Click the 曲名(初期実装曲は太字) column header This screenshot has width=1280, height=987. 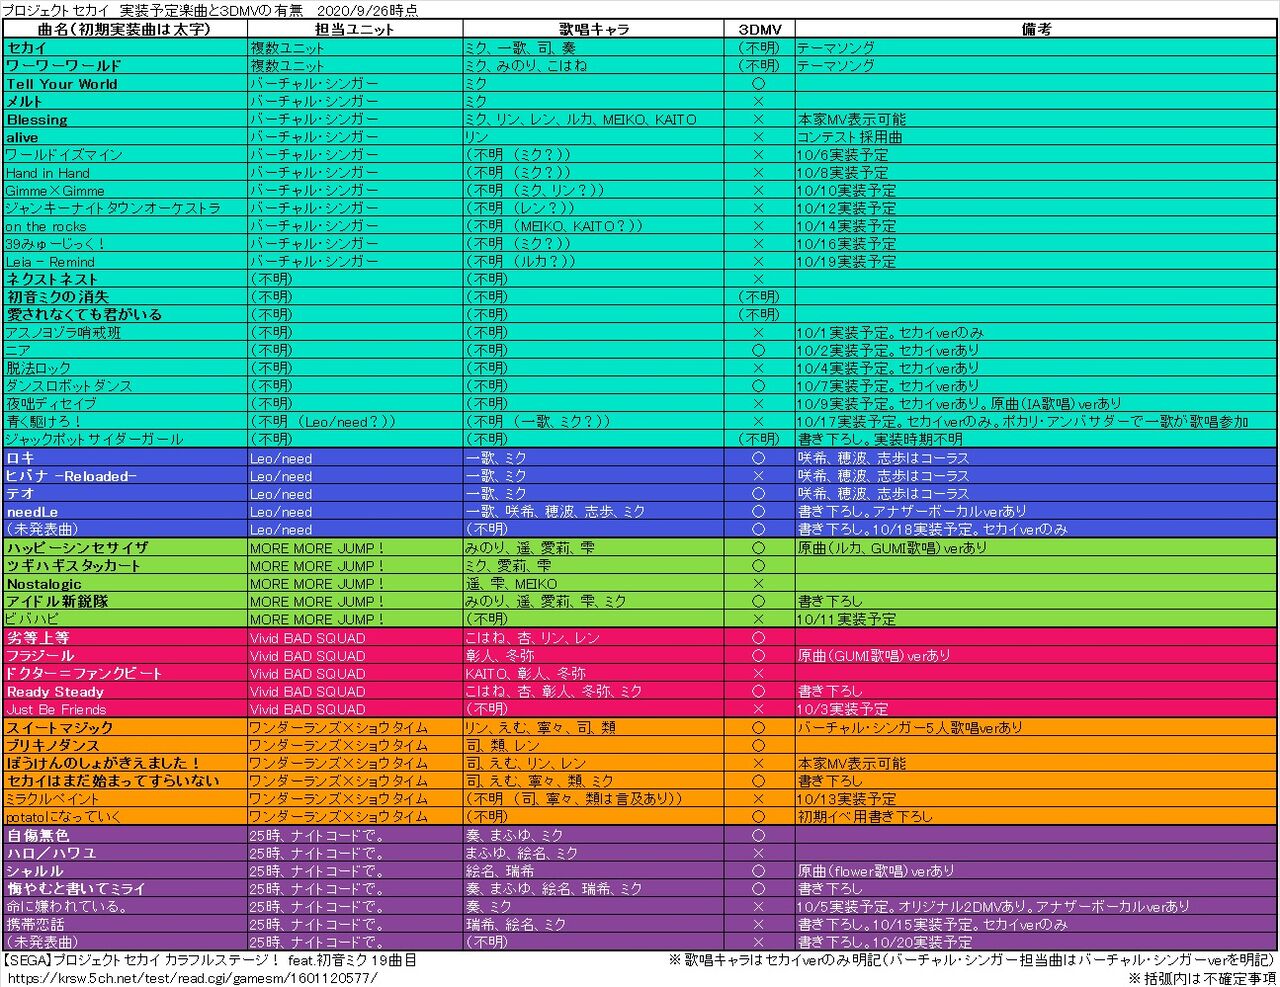tap(125, 29)
